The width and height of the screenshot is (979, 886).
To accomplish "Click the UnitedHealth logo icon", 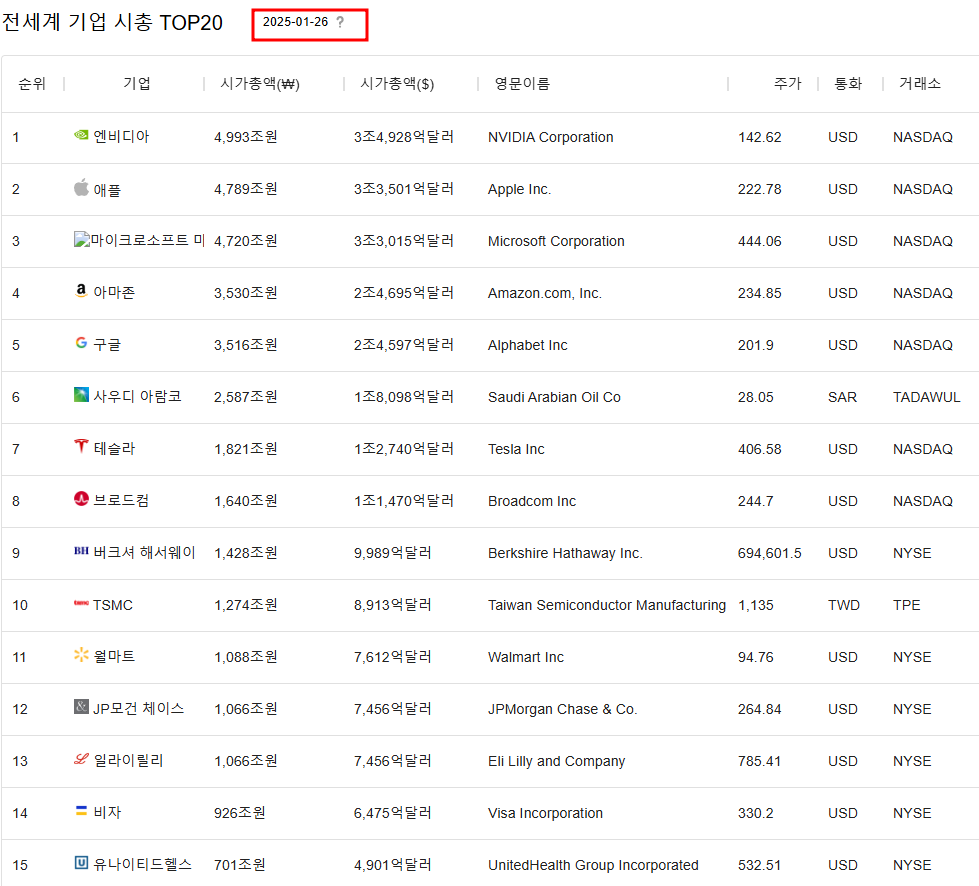I will pos(81,862).
